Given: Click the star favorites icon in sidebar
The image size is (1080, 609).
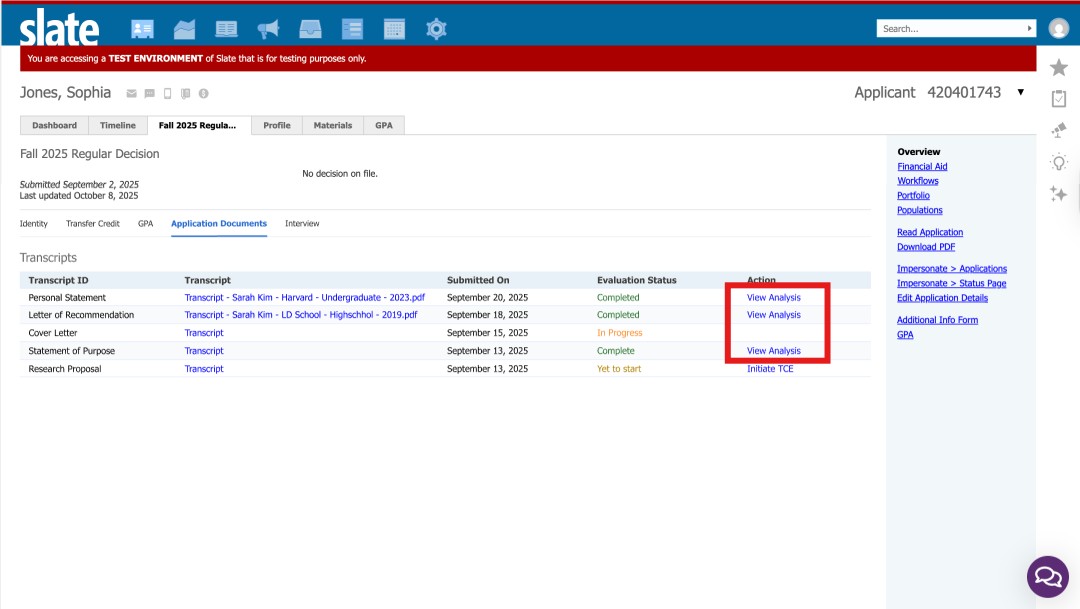Looking at the screenshot, I should [1058, 67].
